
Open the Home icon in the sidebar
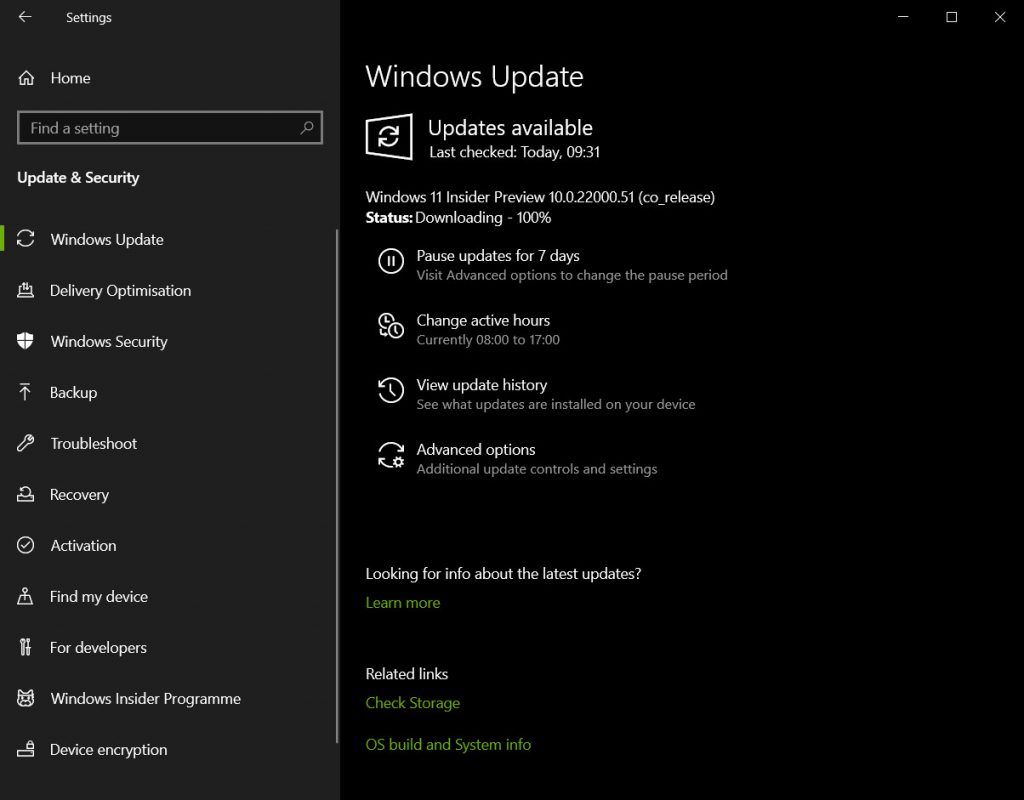point(26,78)
